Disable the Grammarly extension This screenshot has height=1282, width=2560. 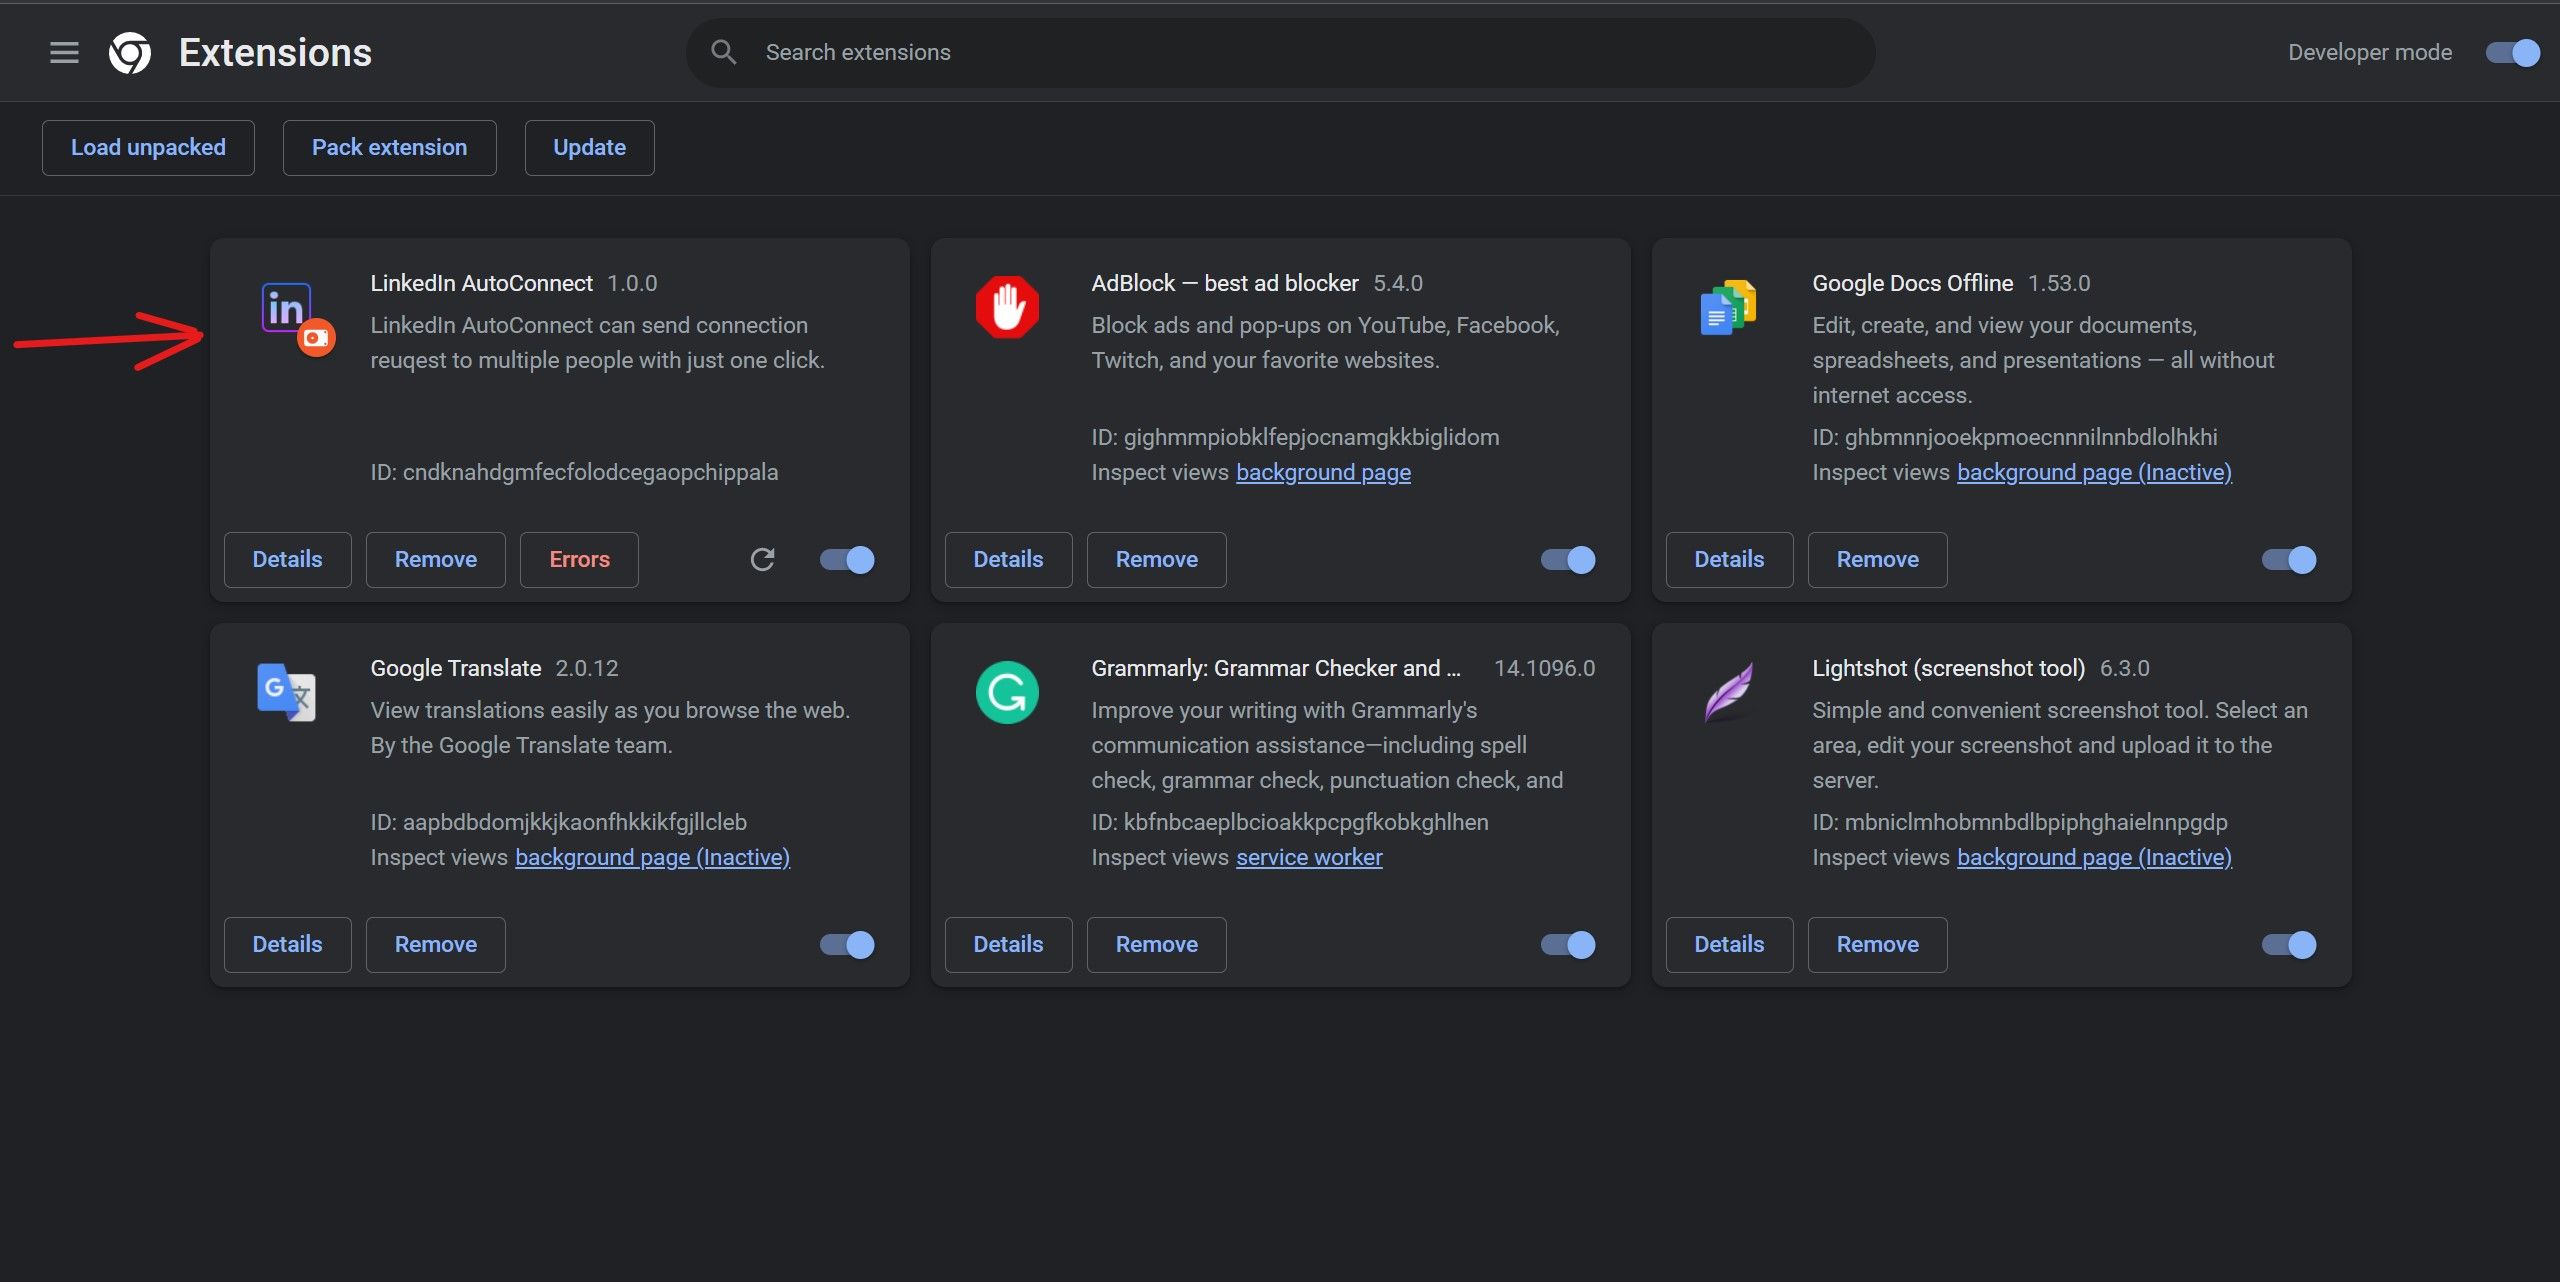[1565, 944]
